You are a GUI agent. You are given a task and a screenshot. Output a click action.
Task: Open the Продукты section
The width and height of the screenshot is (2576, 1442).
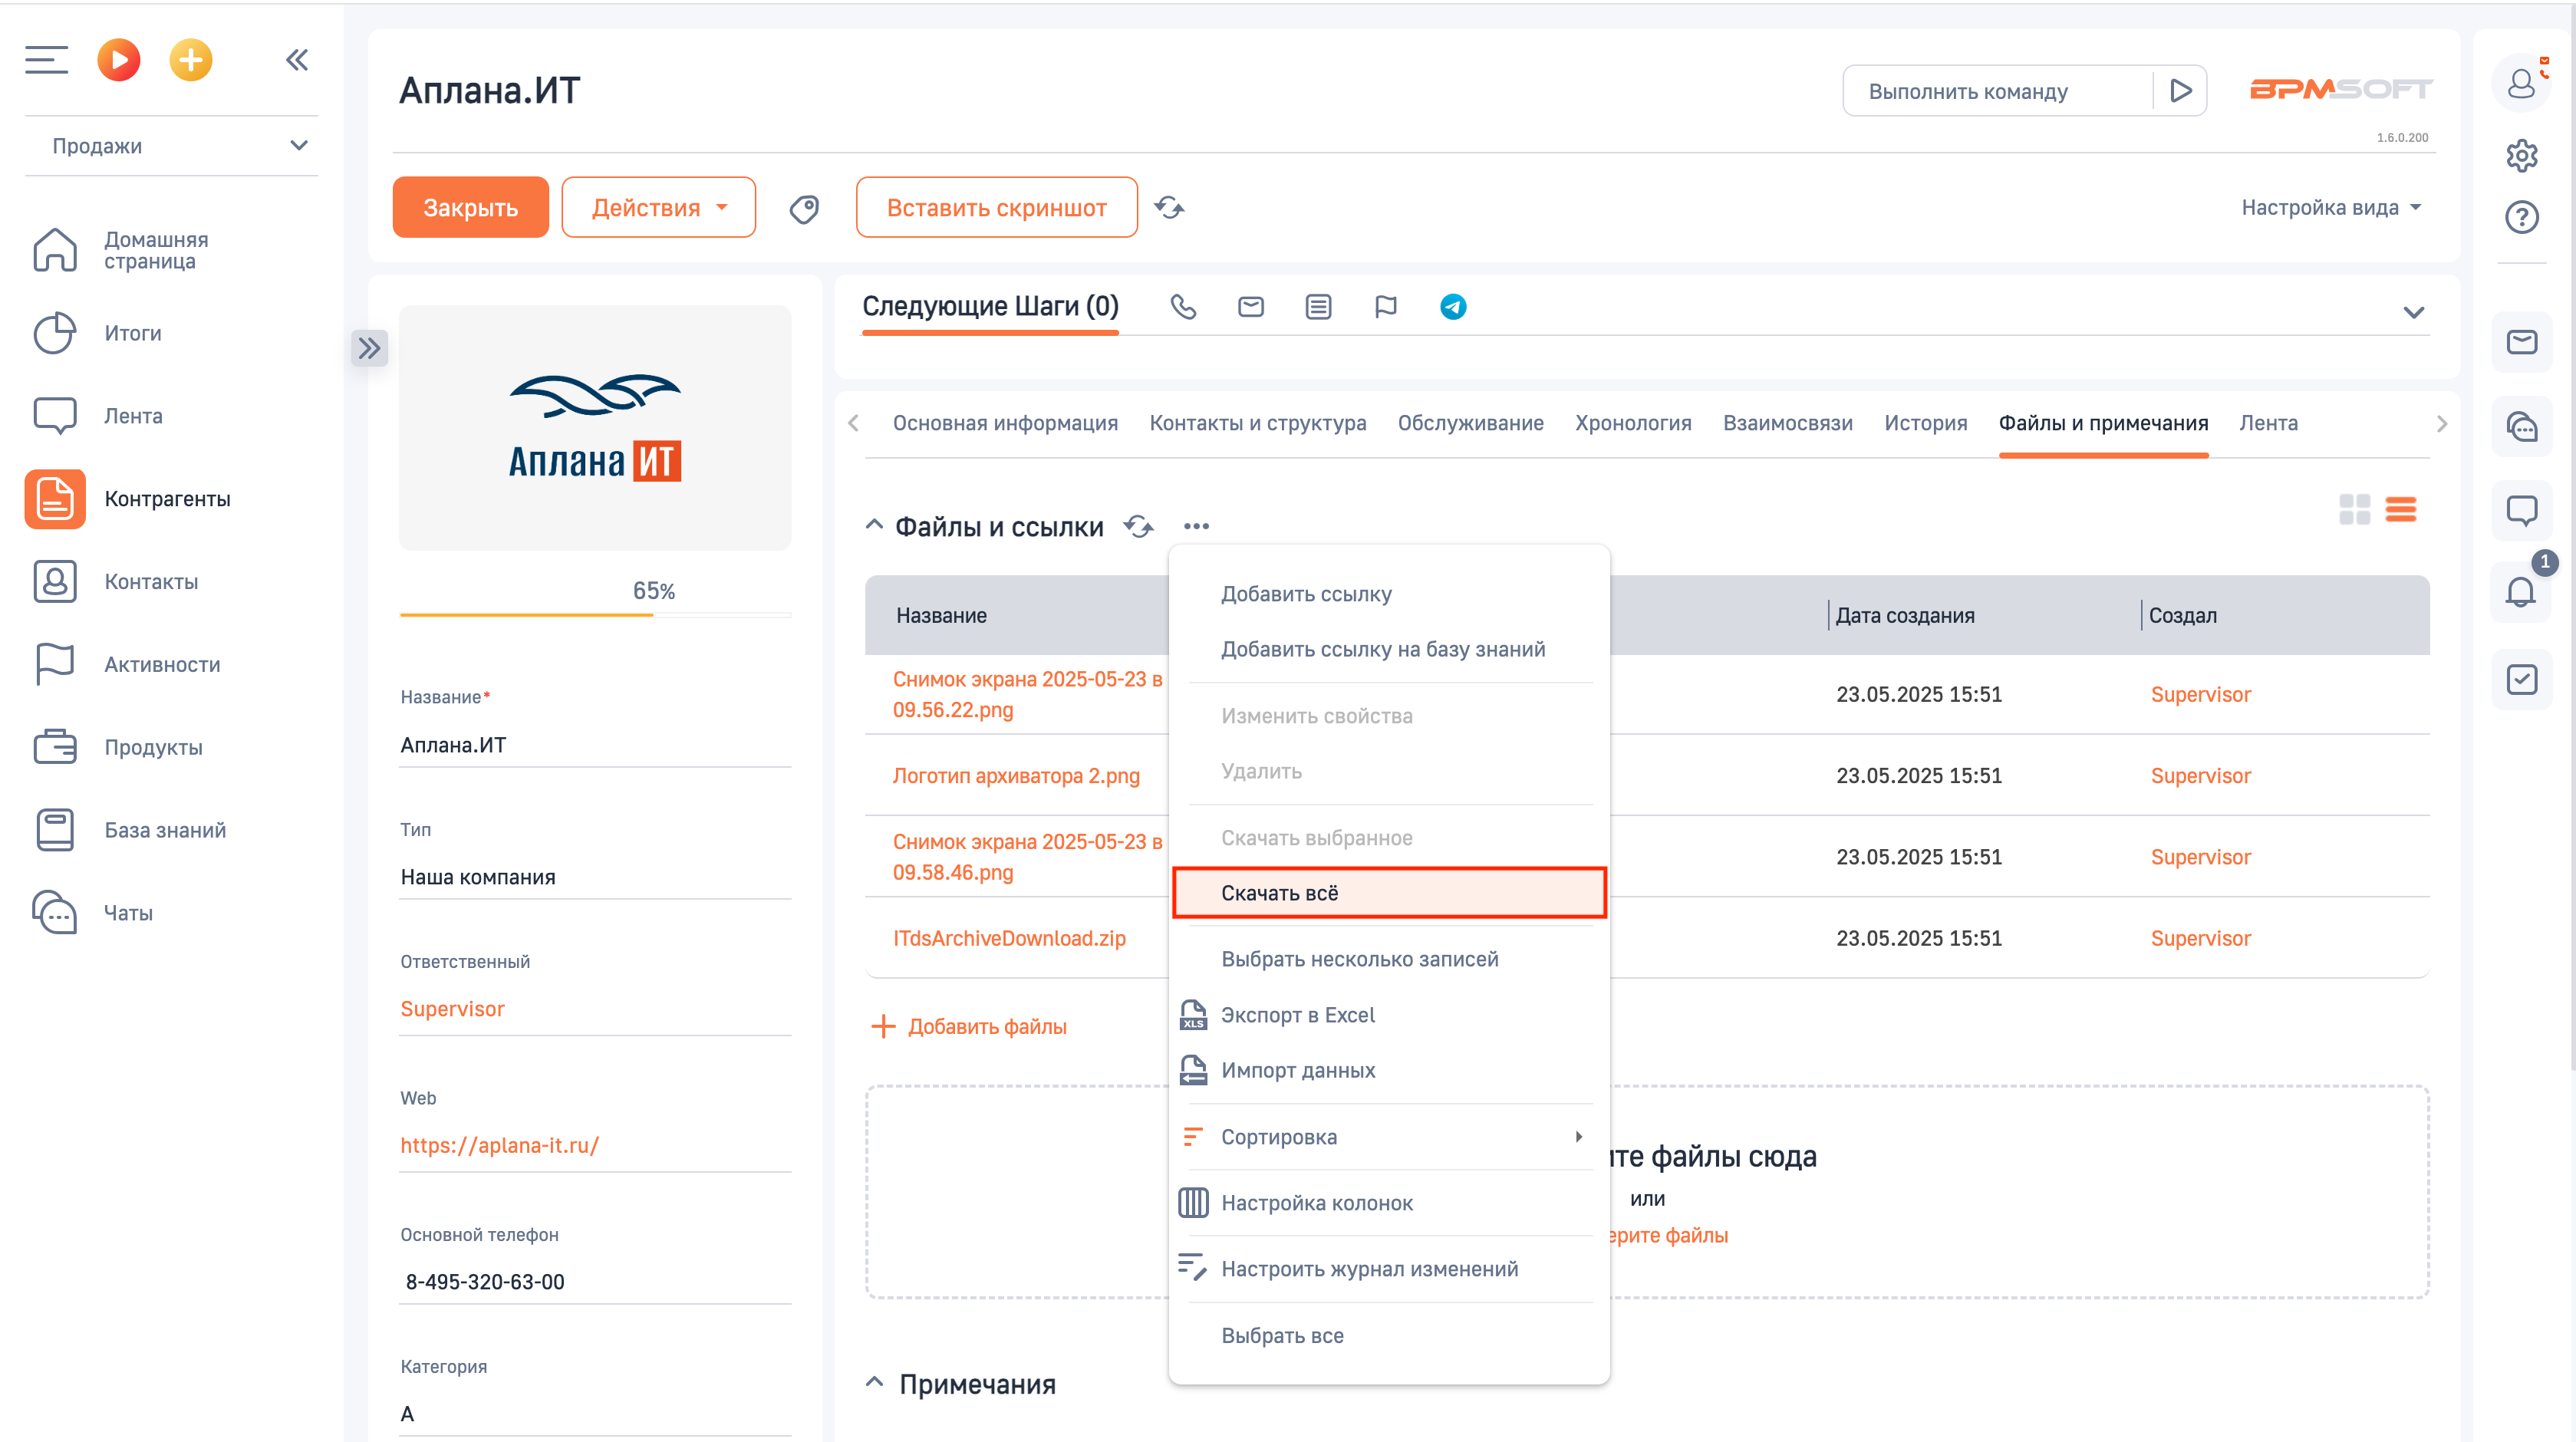[x=117, y=748]
